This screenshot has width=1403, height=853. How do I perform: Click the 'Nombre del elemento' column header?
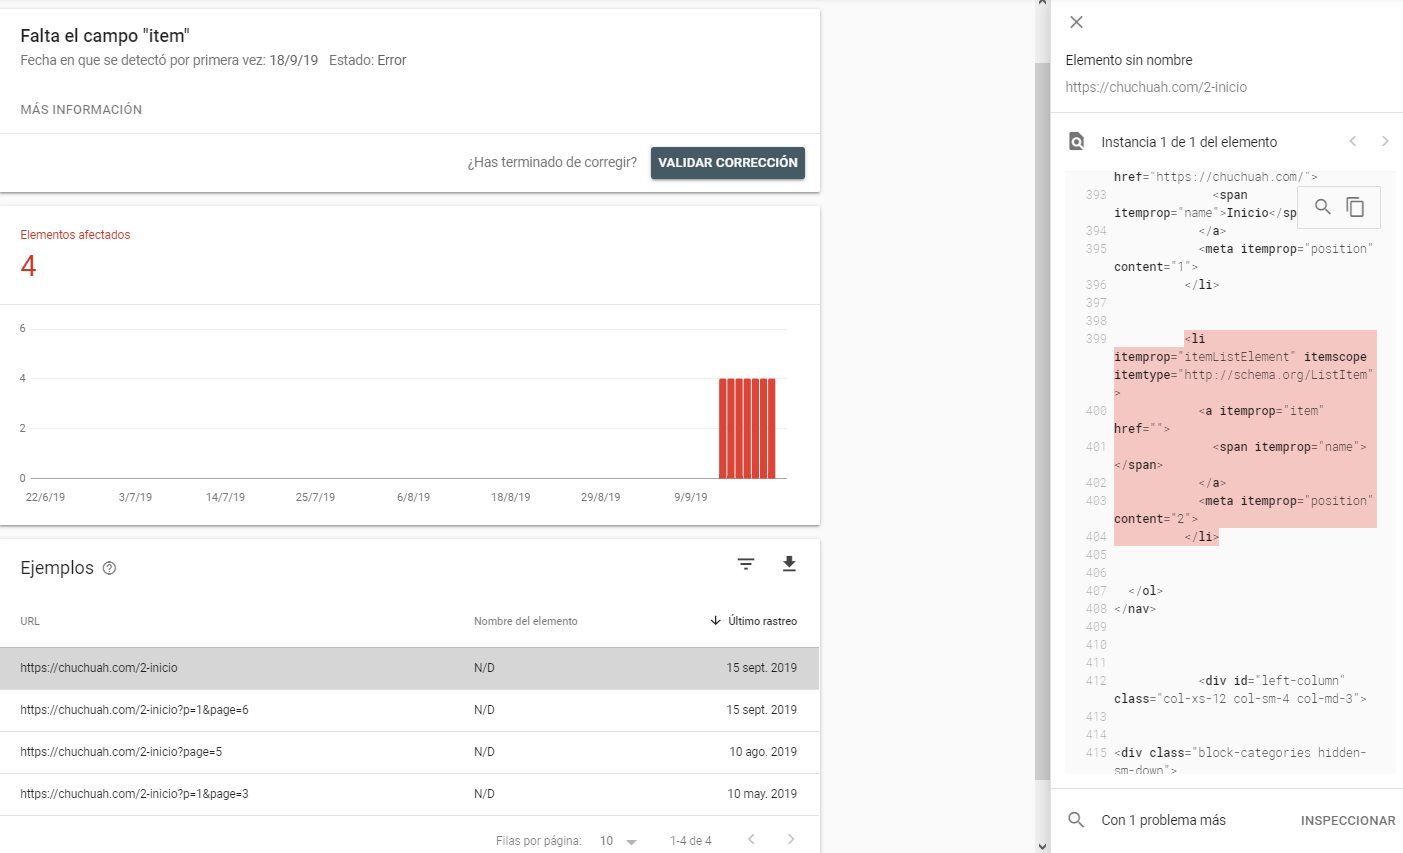(x=526, y=621)
